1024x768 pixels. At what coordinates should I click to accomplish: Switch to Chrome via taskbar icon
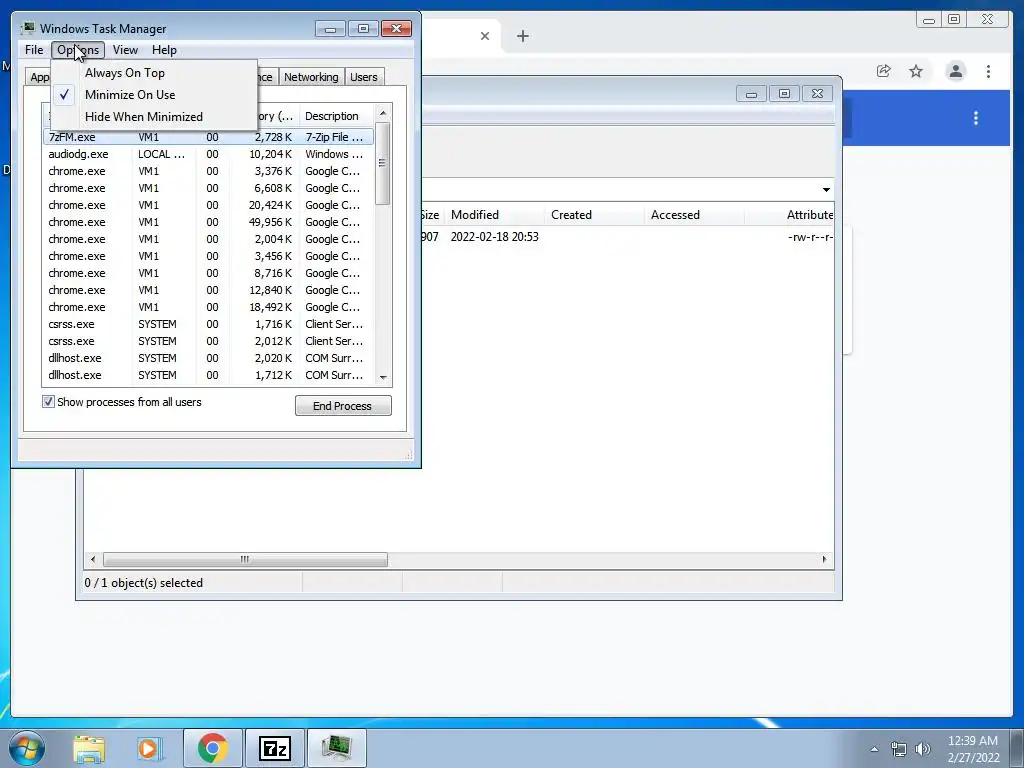pyautogui.click(x=212, y=748)
